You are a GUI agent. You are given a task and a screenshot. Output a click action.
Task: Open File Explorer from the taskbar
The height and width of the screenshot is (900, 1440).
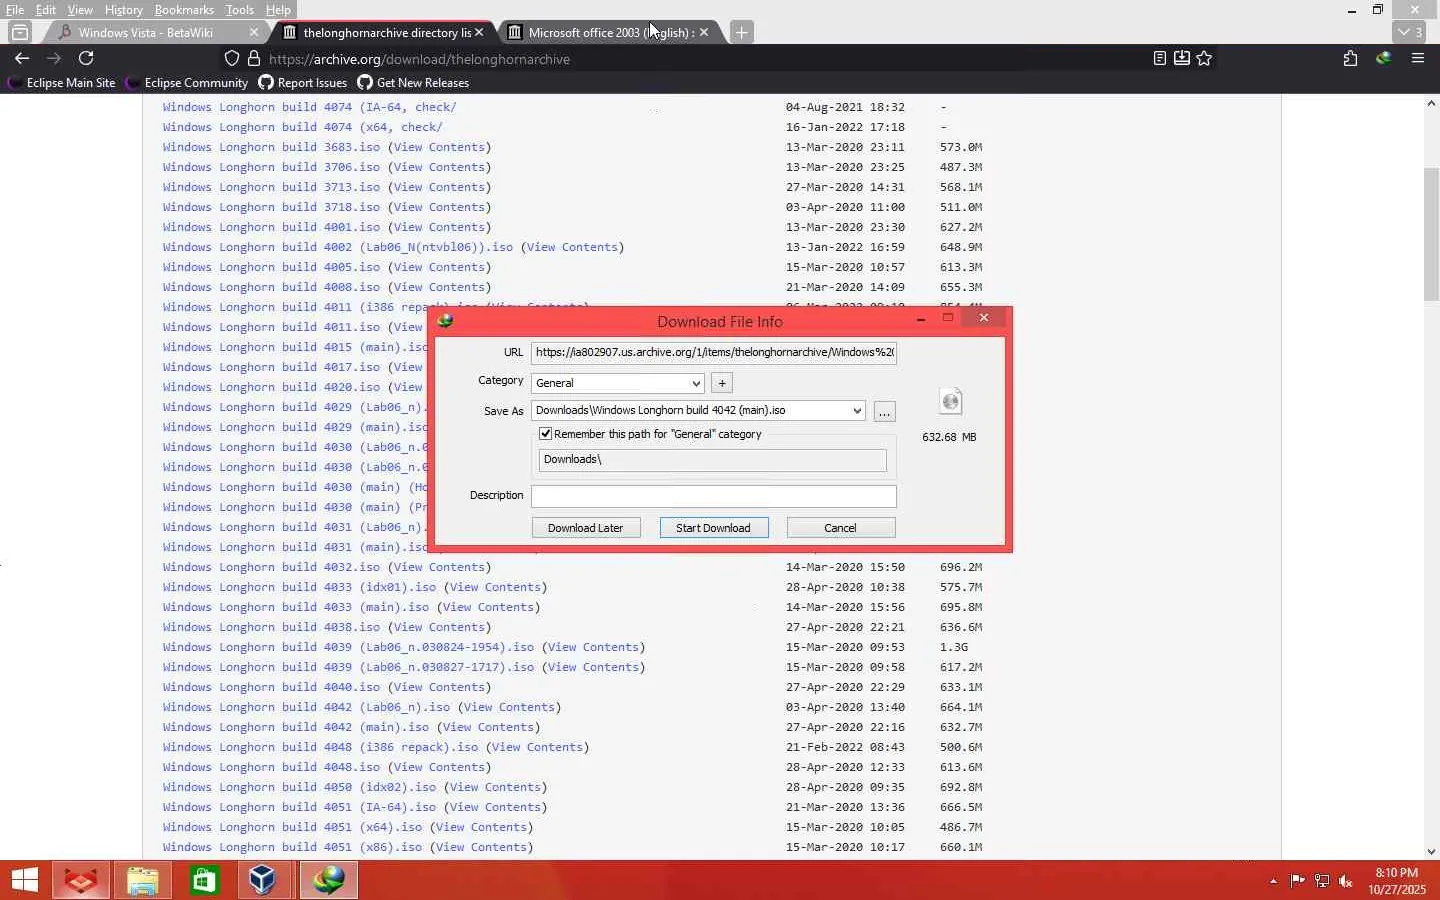(x=143, y=880)
